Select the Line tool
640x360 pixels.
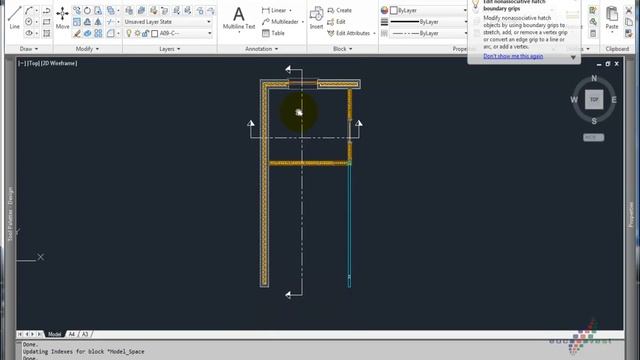point(14,17)
